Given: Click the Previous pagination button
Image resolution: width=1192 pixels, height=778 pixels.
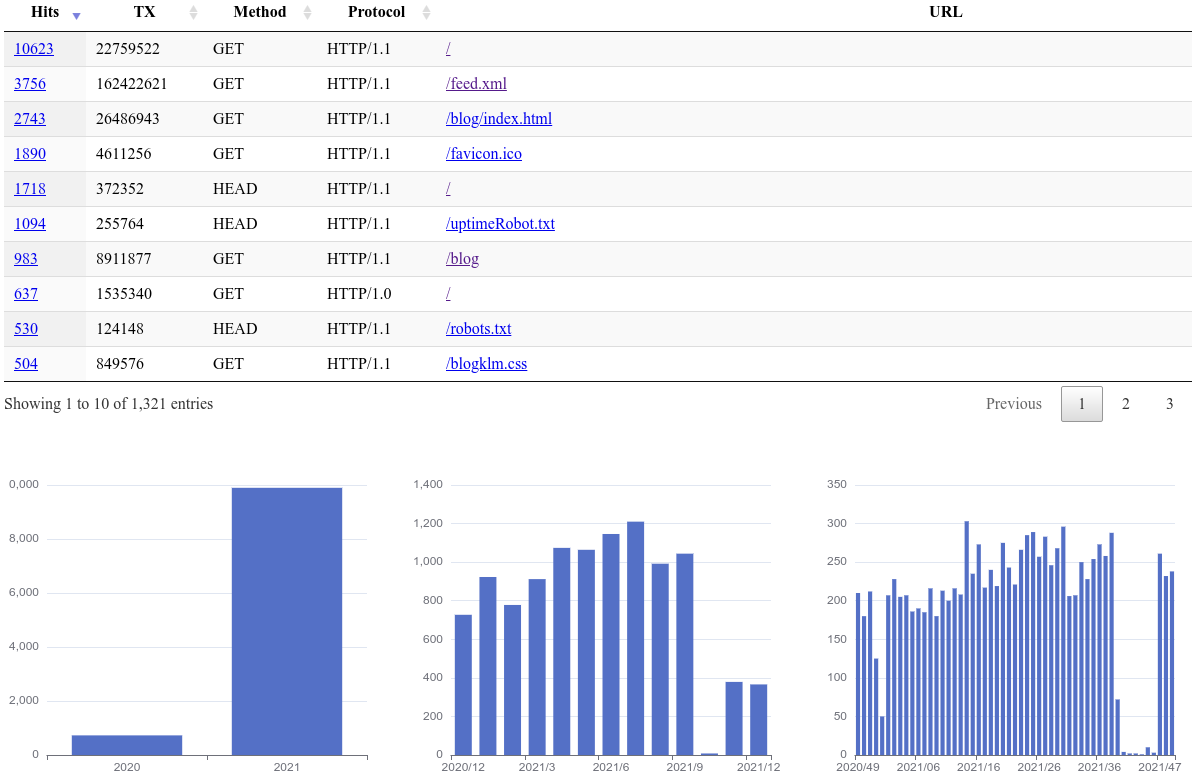Looking at the screenshot, I should (1013, 404).
